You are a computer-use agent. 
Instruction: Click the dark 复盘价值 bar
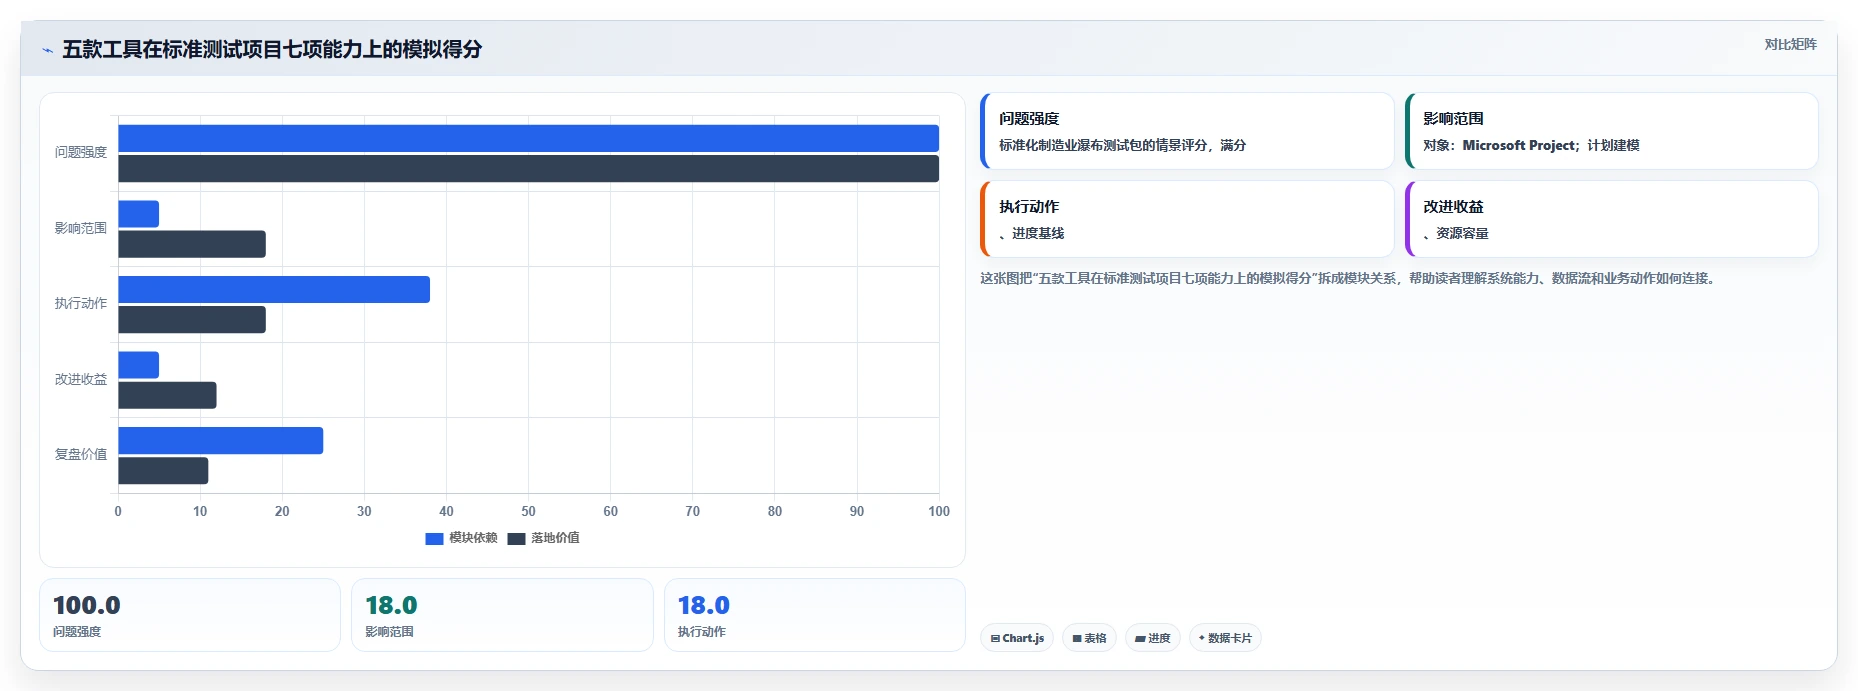coord(163,471)
